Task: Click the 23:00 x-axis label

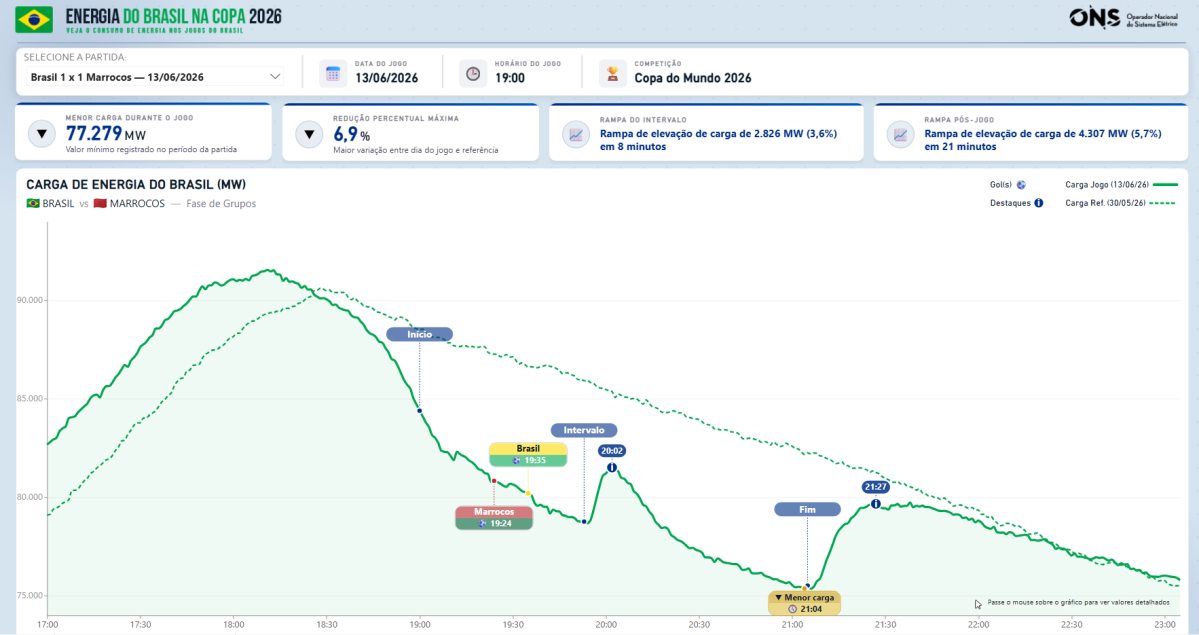Action: pyautogui.click(x=1165, y=625)
